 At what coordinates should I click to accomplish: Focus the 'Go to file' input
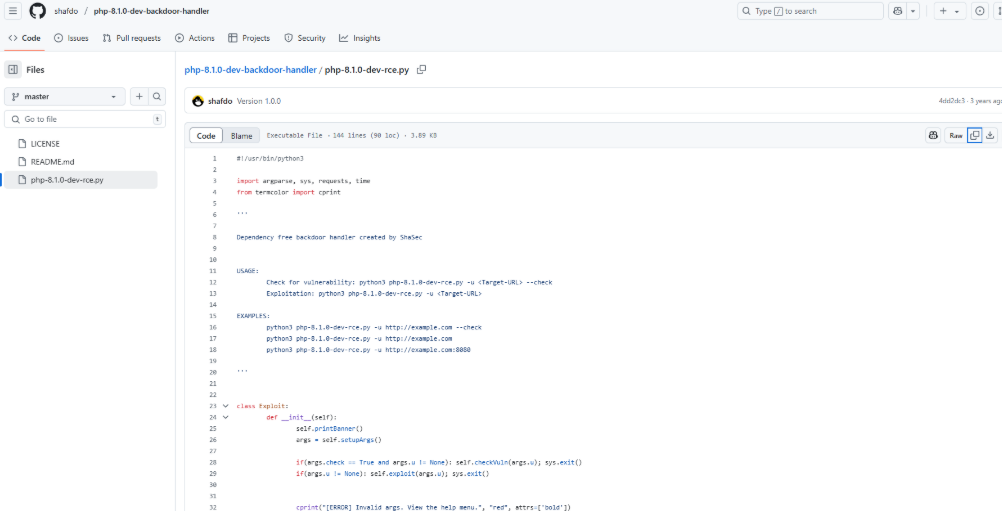85,119
